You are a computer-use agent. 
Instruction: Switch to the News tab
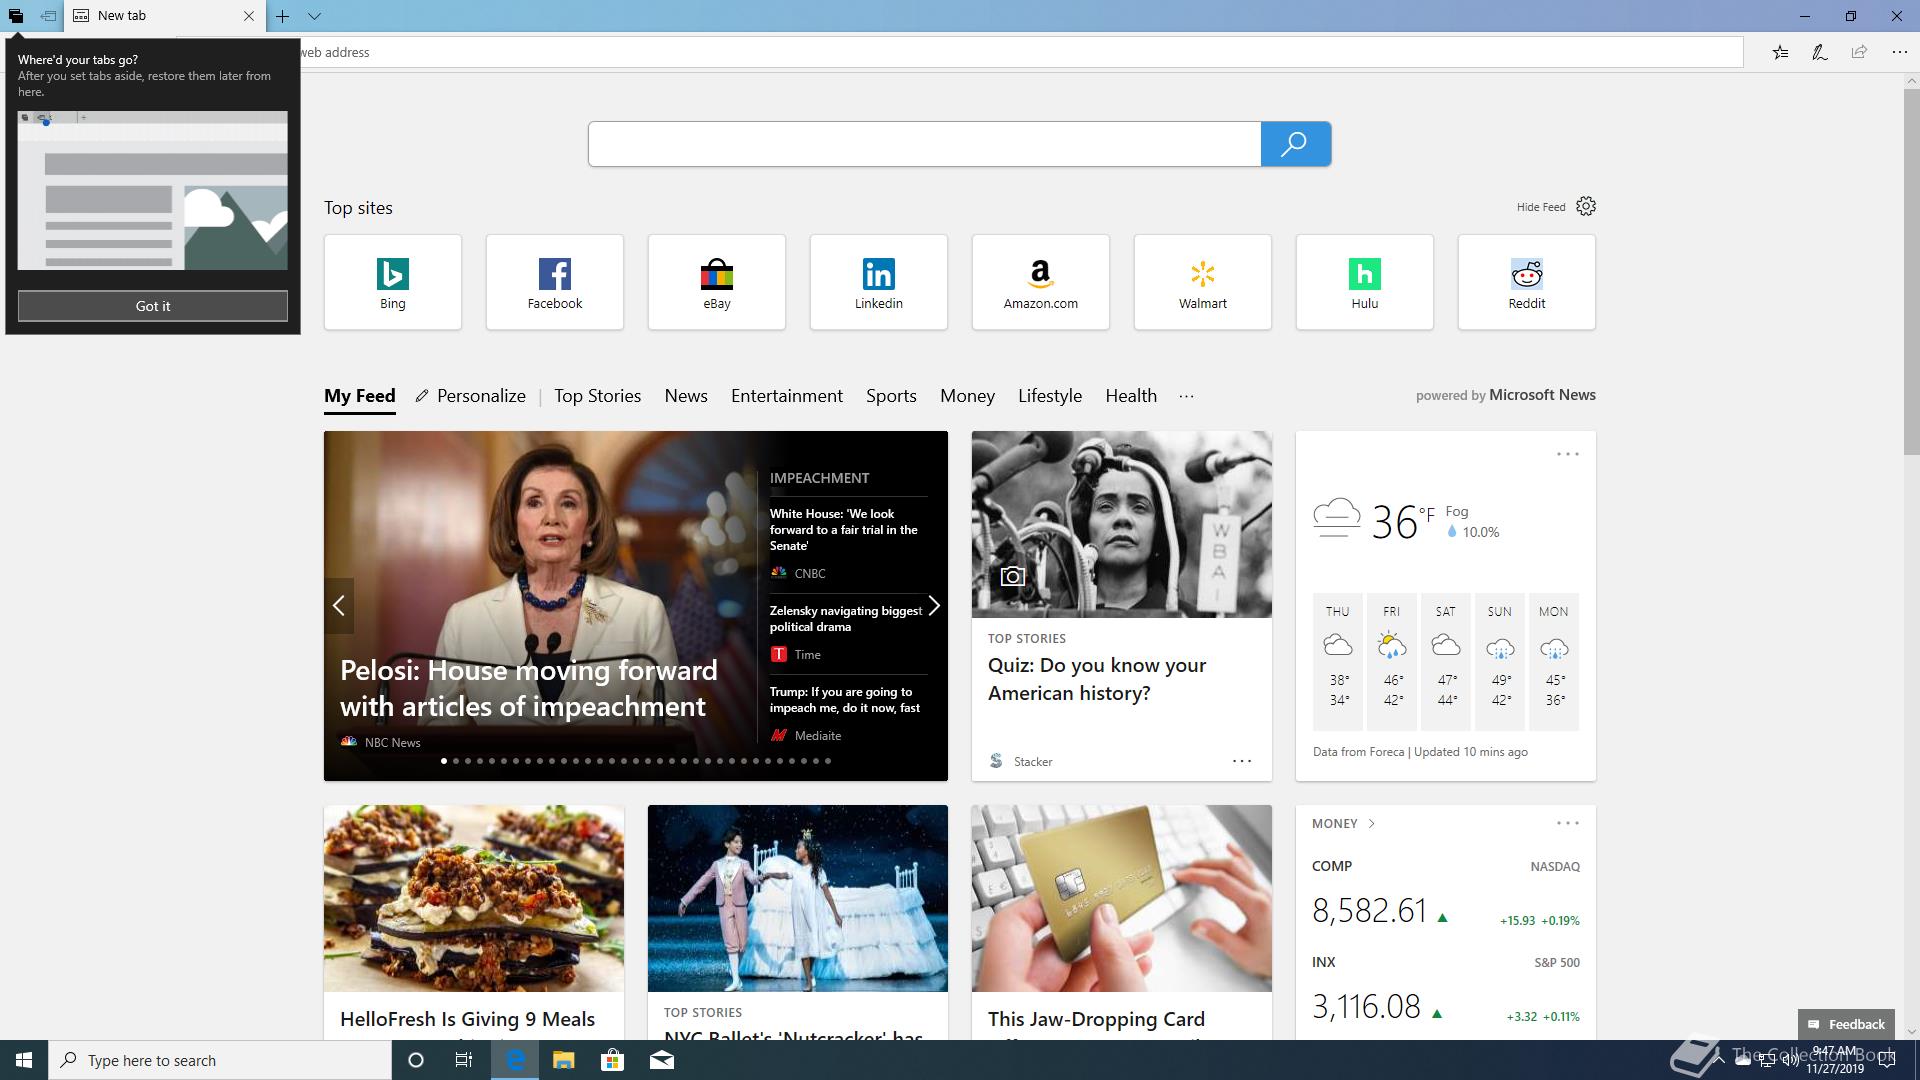686,396
